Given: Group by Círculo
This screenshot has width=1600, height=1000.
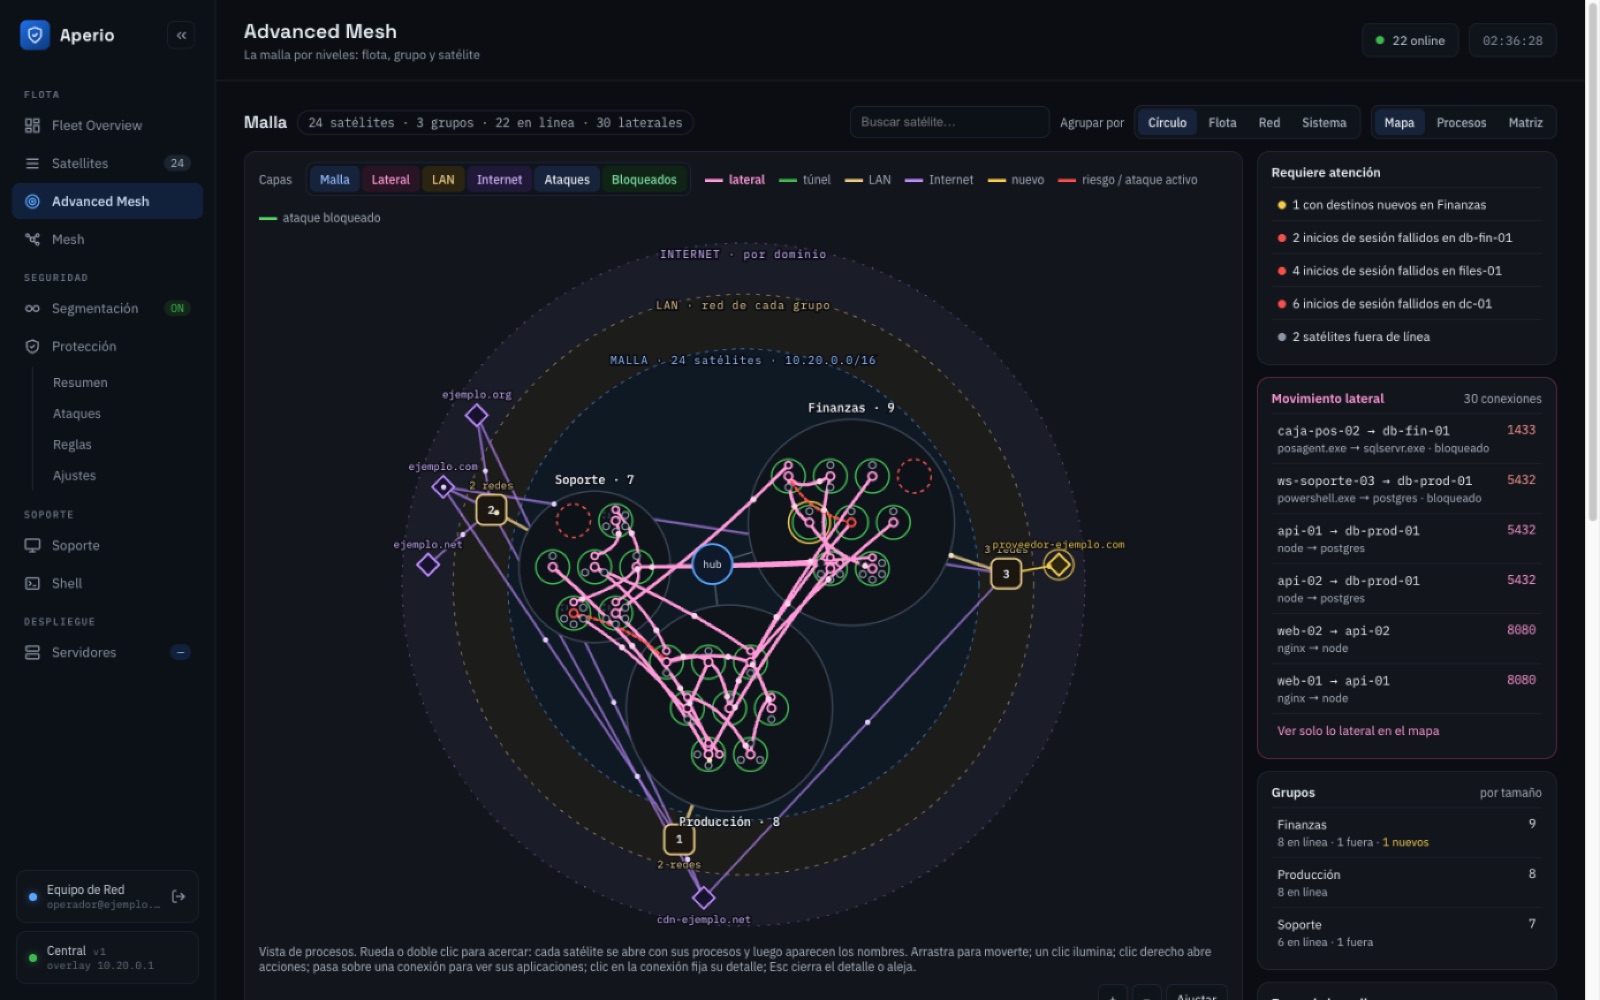Looking at the screenshot, I should [x=1167, y=123].
